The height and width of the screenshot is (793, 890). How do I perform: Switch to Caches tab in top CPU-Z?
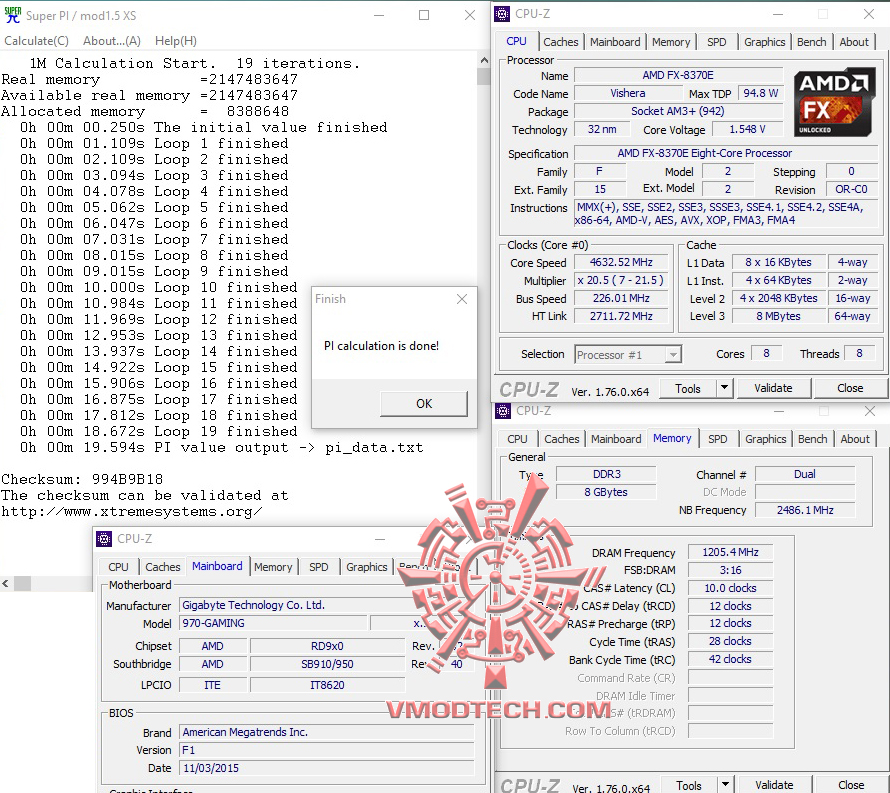click(x=561, y=42)
